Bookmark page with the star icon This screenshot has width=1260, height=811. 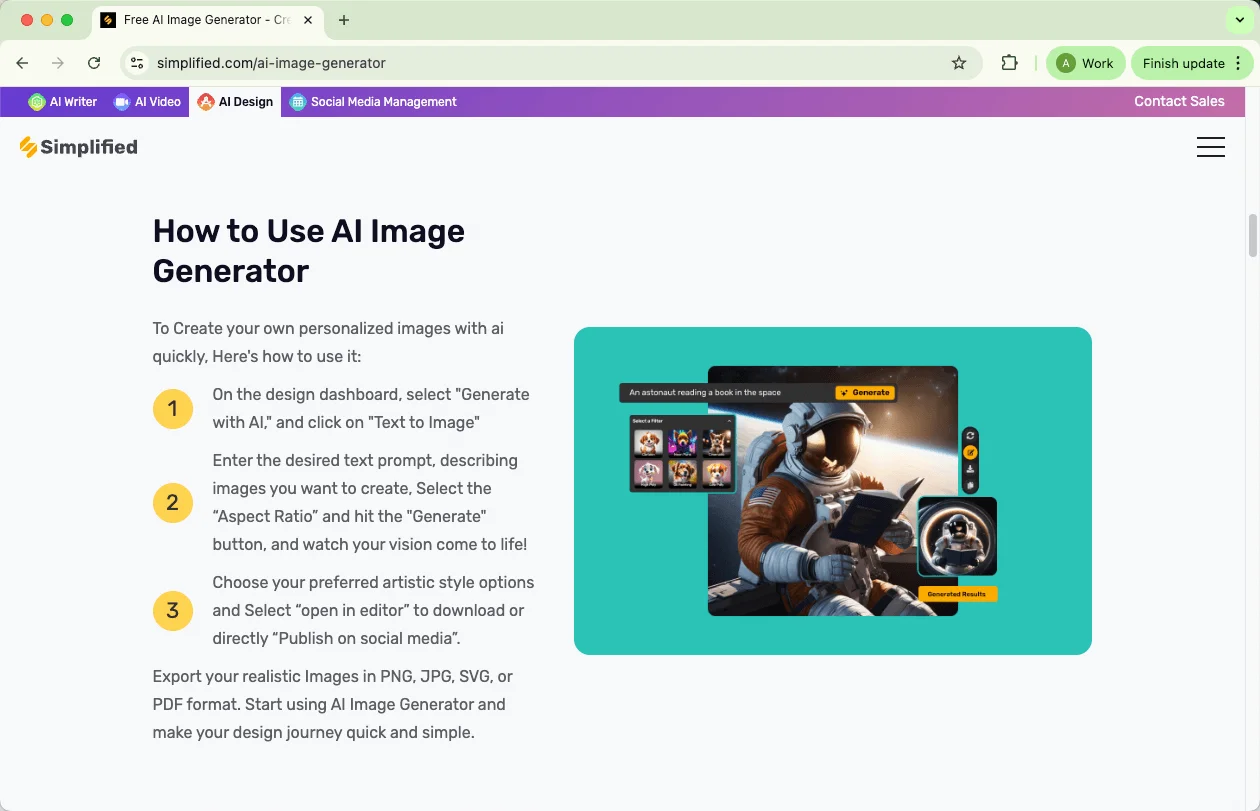(x=959, y=63)
